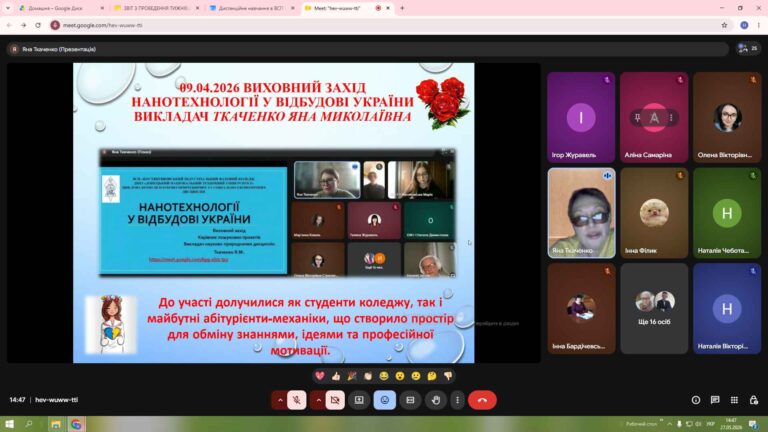The width and height of the screenshot is (768, 432).
Task: Send the surprised face reaction
Action: tap(400, 376)
